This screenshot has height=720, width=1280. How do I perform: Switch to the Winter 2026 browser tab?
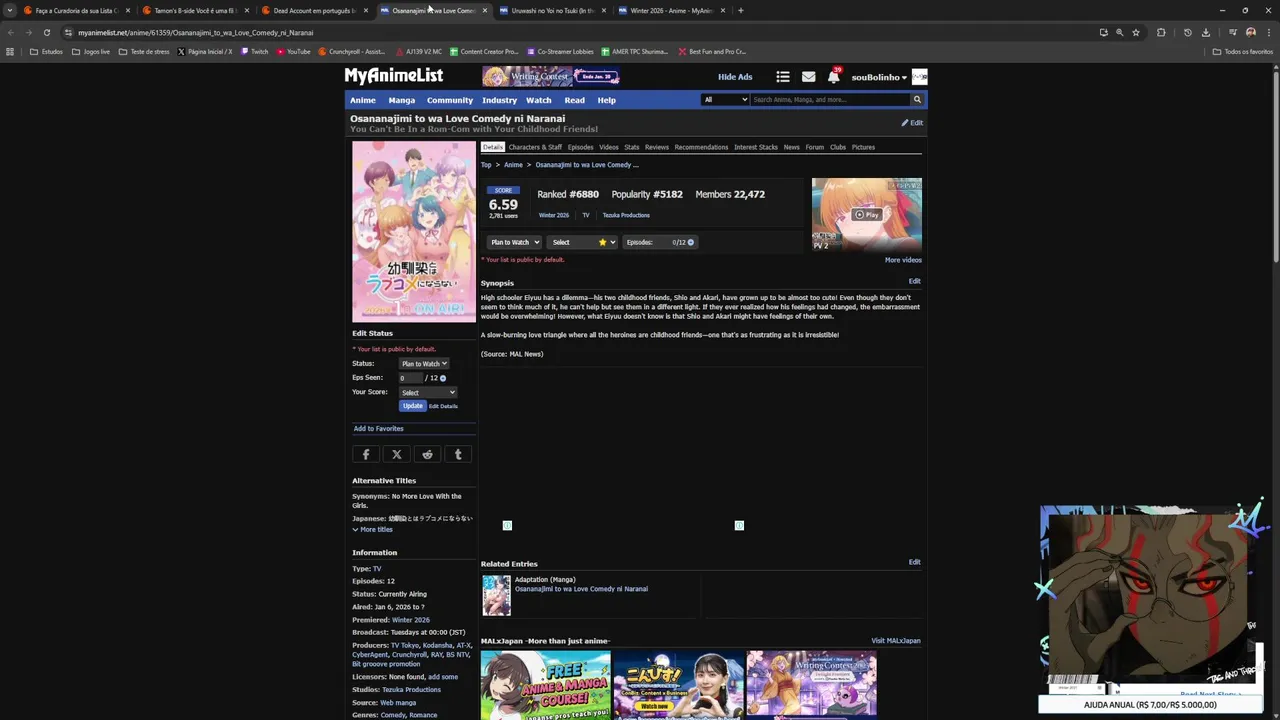point(671,10)
